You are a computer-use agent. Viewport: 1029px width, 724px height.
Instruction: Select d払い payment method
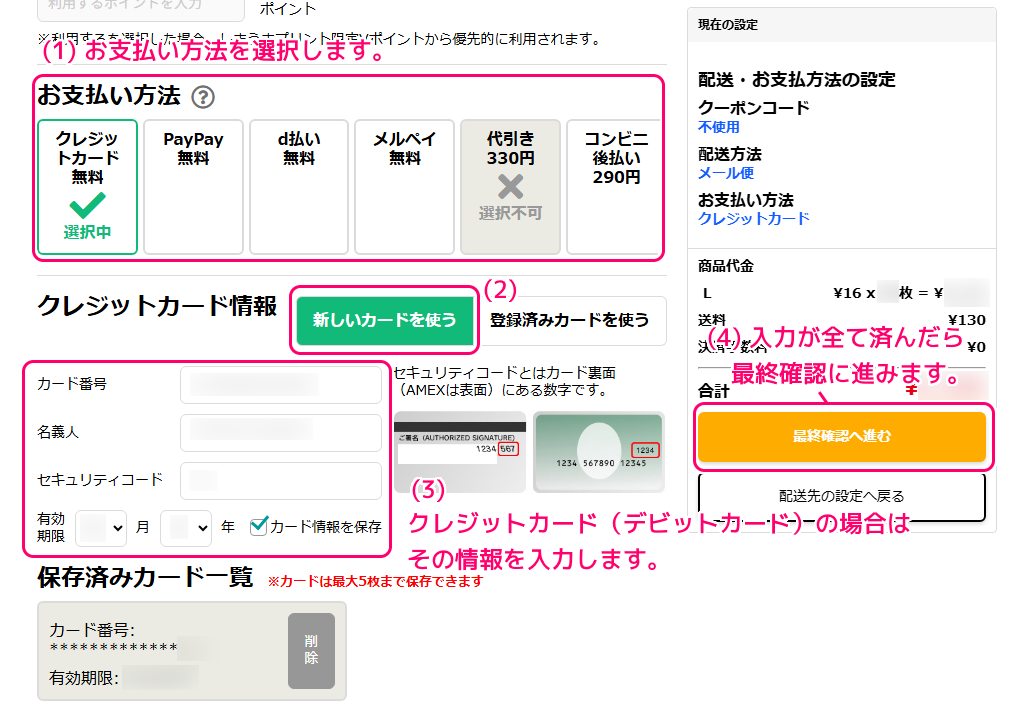299,187
